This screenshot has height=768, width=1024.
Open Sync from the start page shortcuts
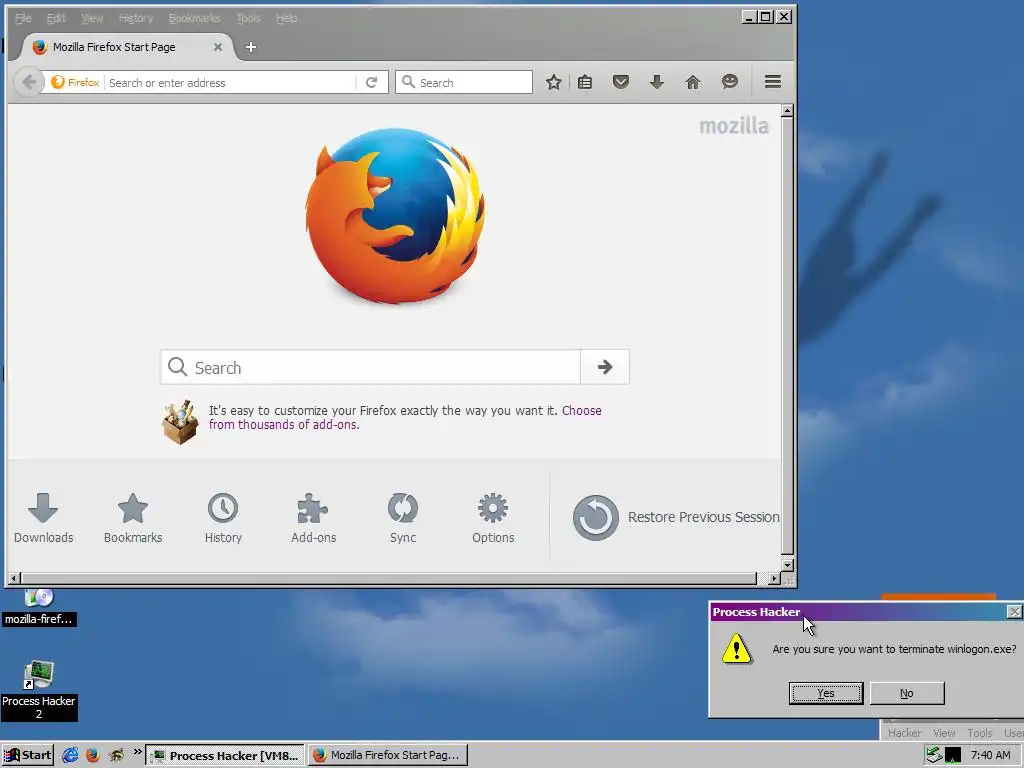(x=403, y=519)
